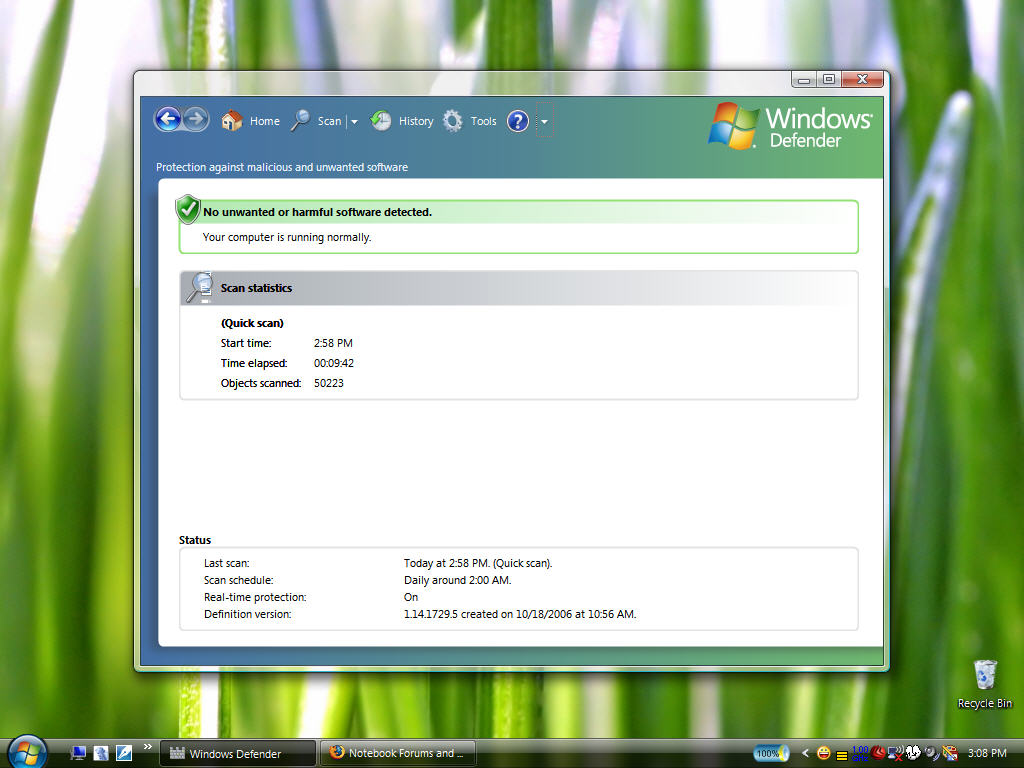
Task: Switch to the Notebook Forums Firefox window
Action: point(398,753)
